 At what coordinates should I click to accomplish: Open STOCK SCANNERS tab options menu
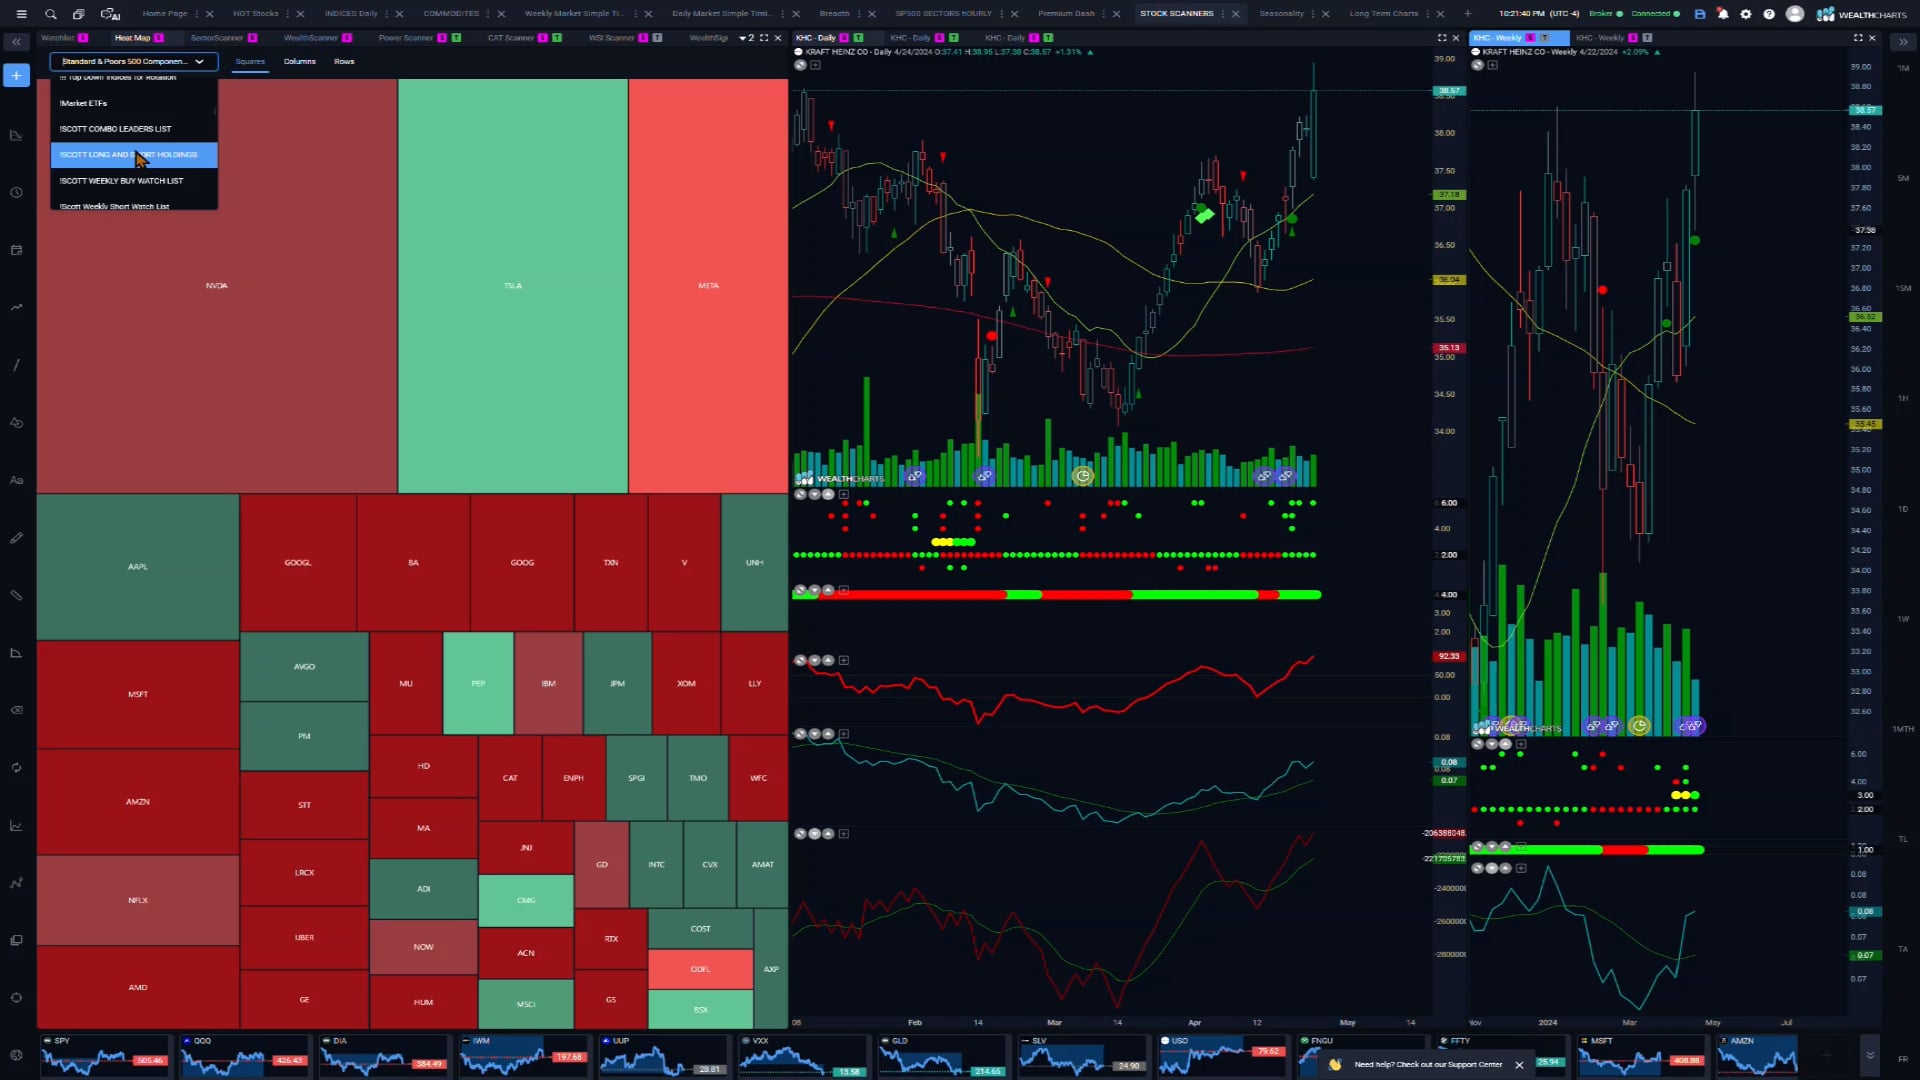[1222, 14]
